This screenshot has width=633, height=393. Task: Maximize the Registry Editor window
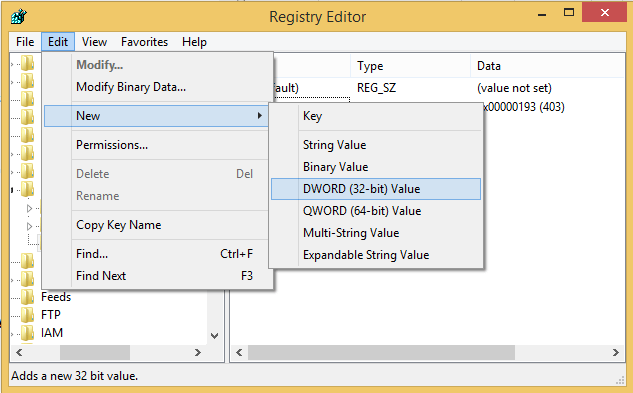coord(569,13)
